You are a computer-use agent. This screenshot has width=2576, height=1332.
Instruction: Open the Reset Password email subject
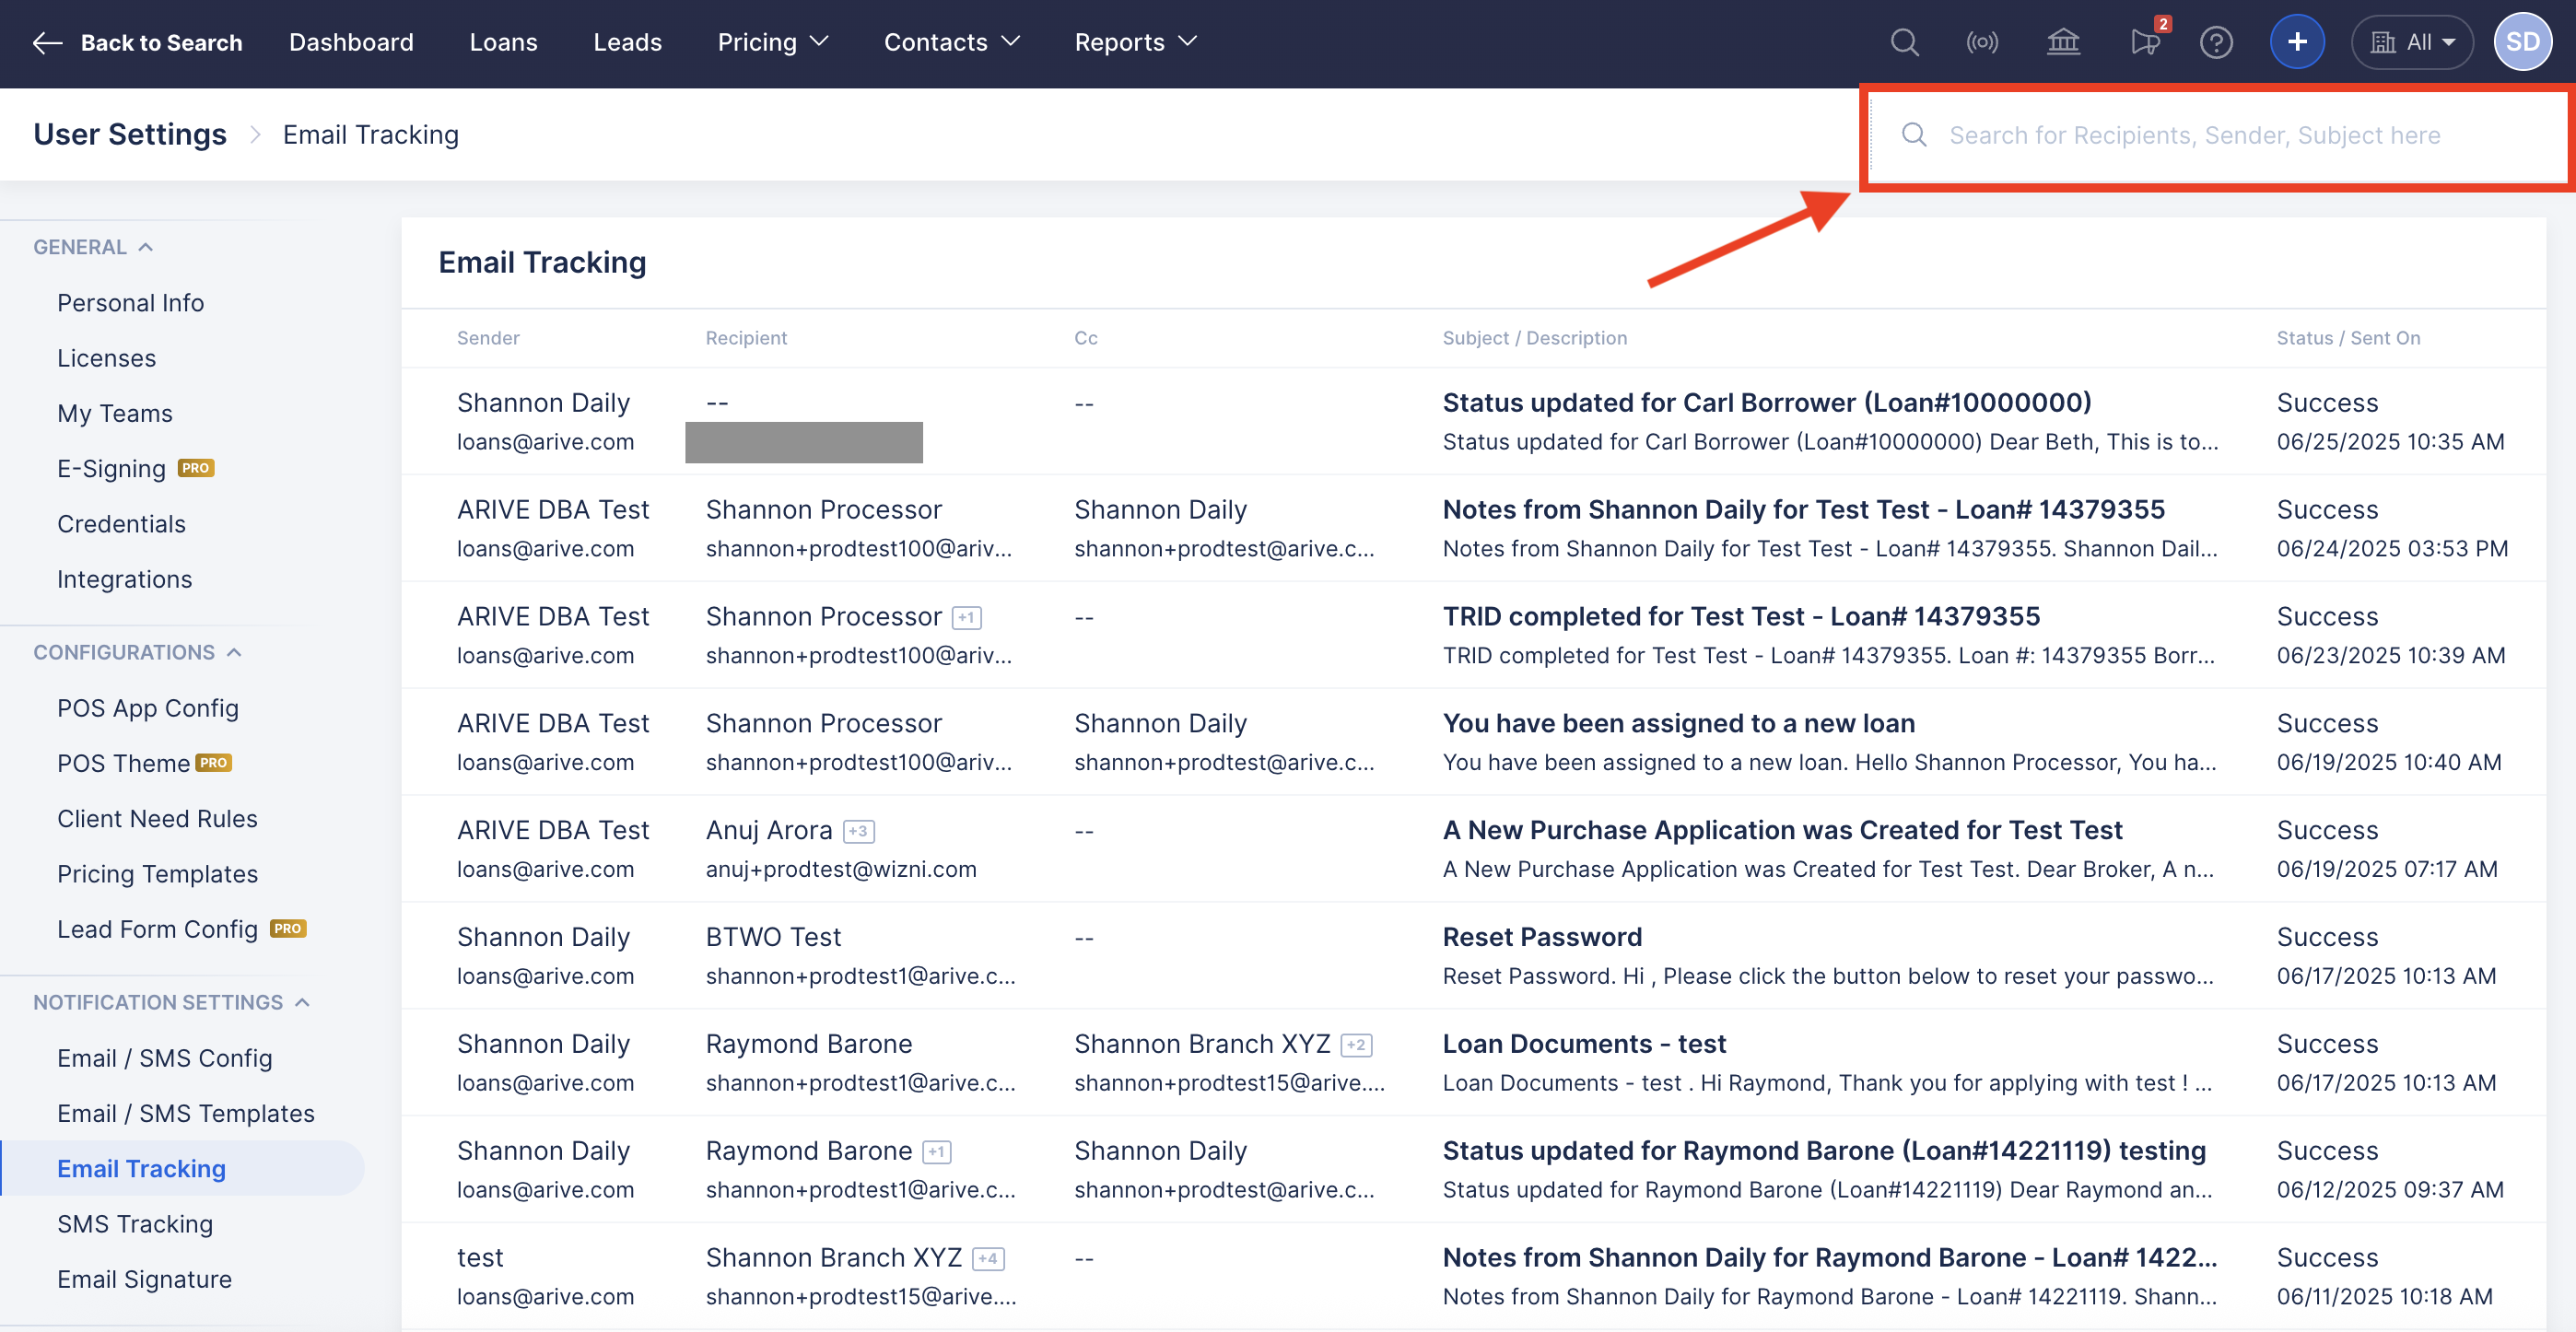1542,937
